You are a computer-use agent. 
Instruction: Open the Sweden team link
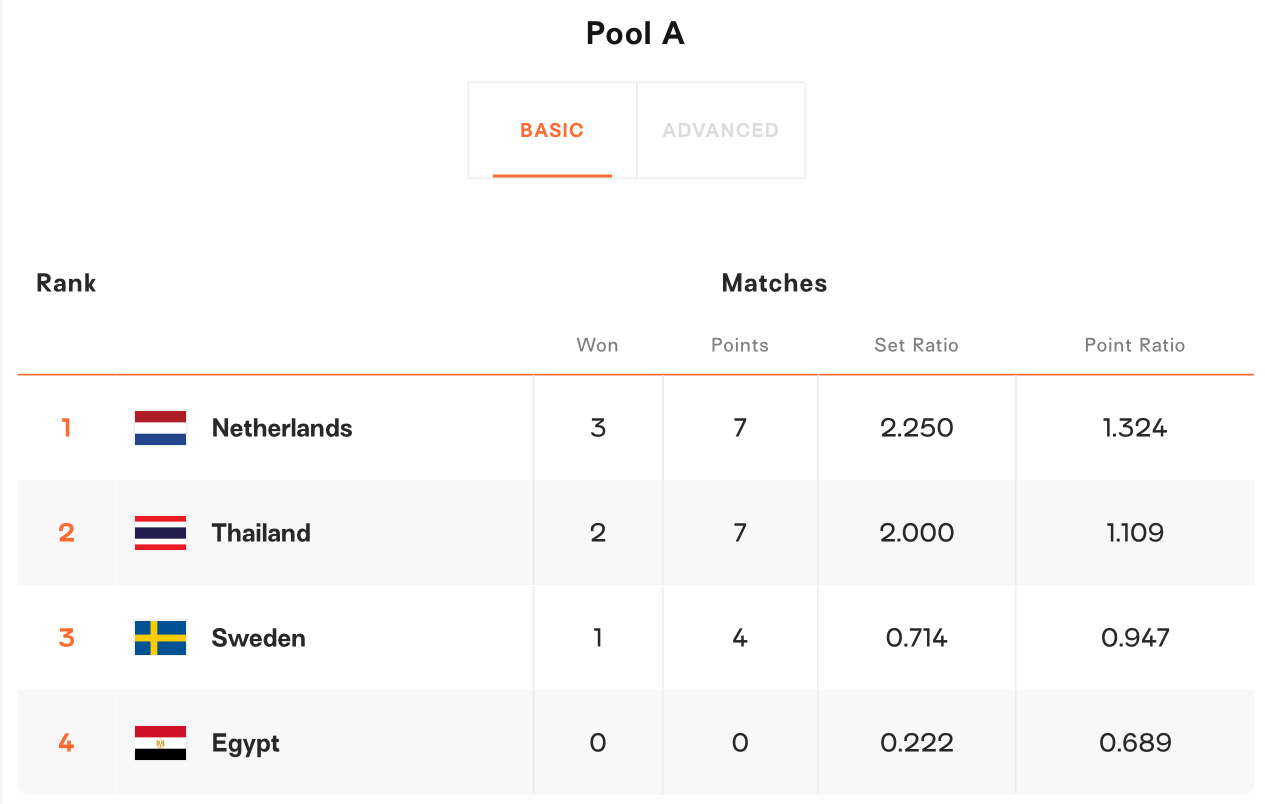click(259, 638)
